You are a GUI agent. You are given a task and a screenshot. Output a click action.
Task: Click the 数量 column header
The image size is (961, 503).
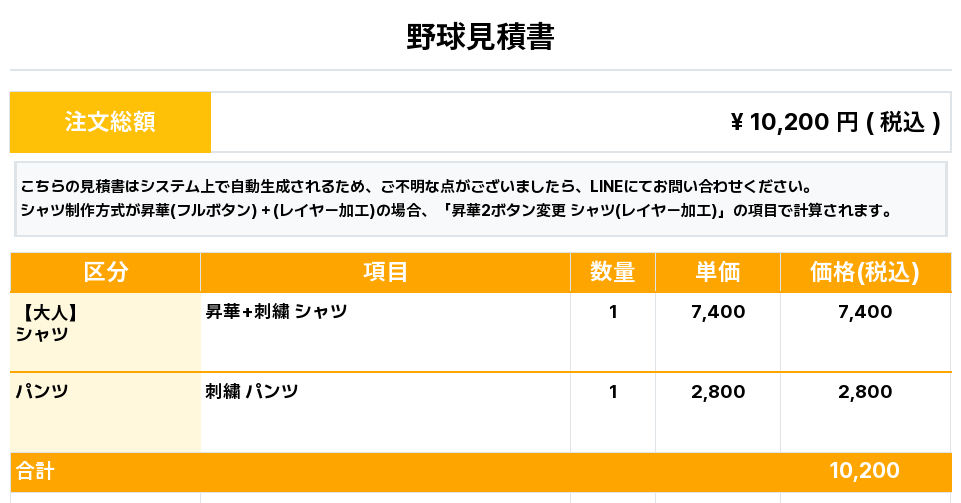pos(612,272)
